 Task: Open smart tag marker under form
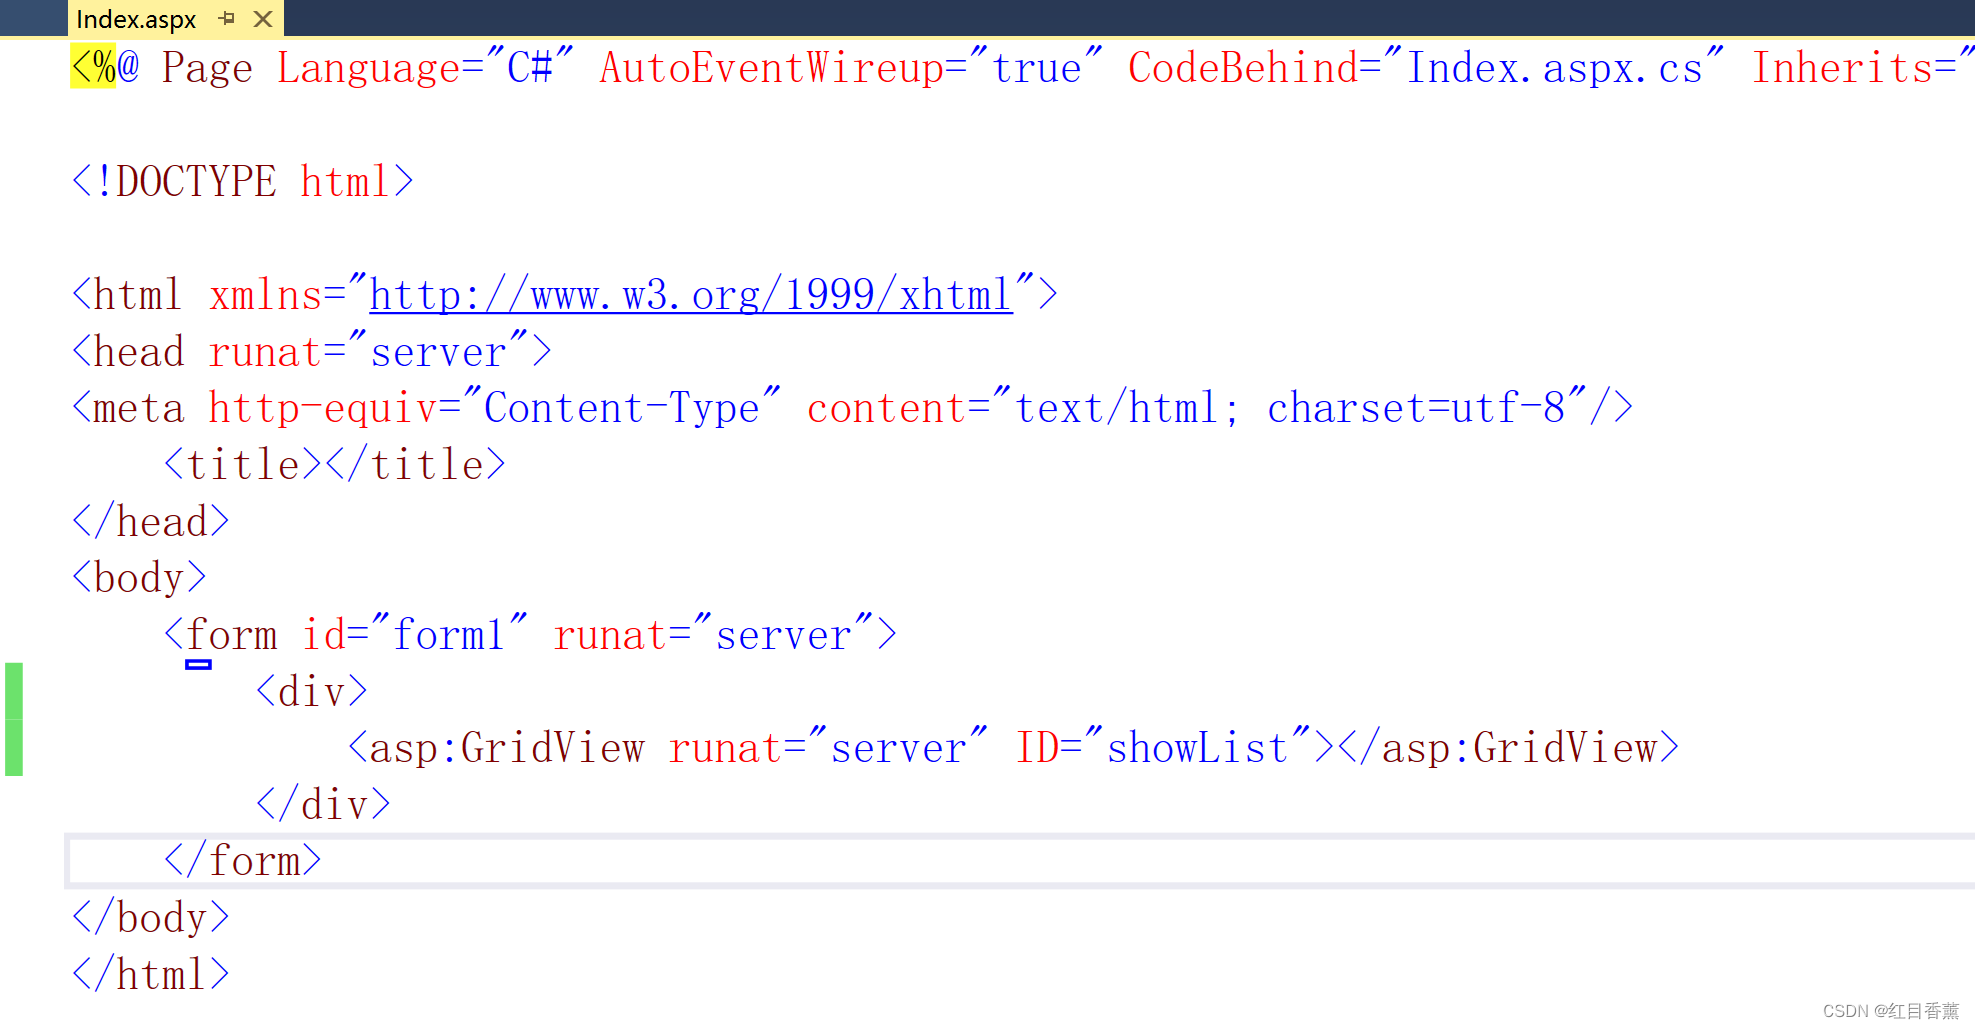point(198,664)
